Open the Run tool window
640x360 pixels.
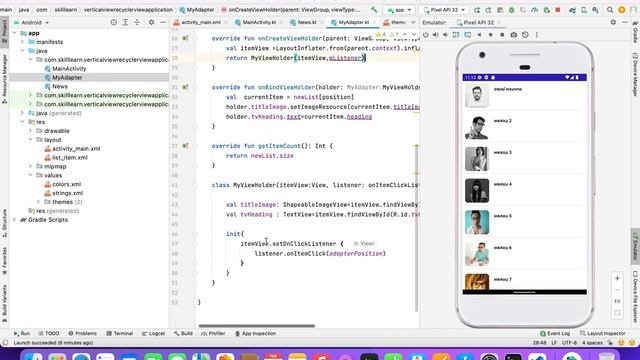22,333
